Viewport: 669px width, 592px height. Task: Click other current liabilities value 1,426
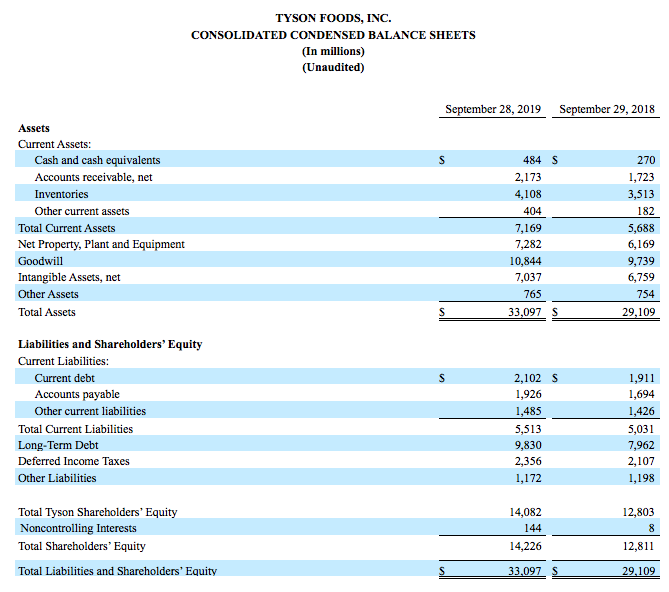[641, 411]
